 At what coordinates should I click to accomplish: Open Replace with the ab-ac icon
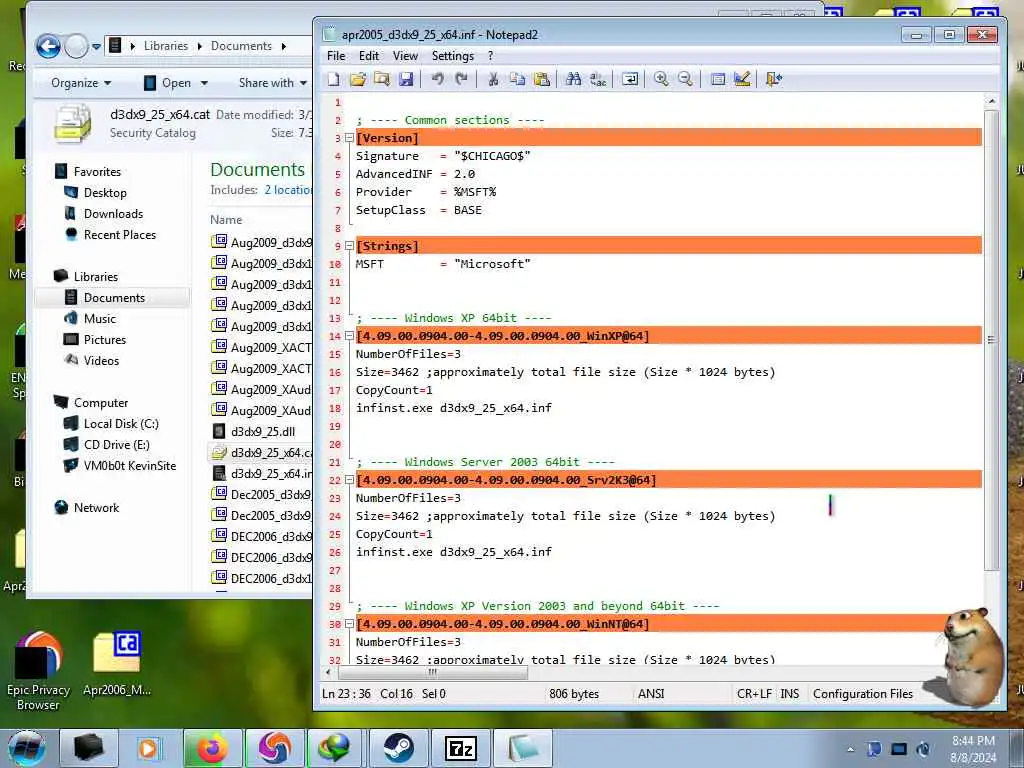(x=598, y=80)
